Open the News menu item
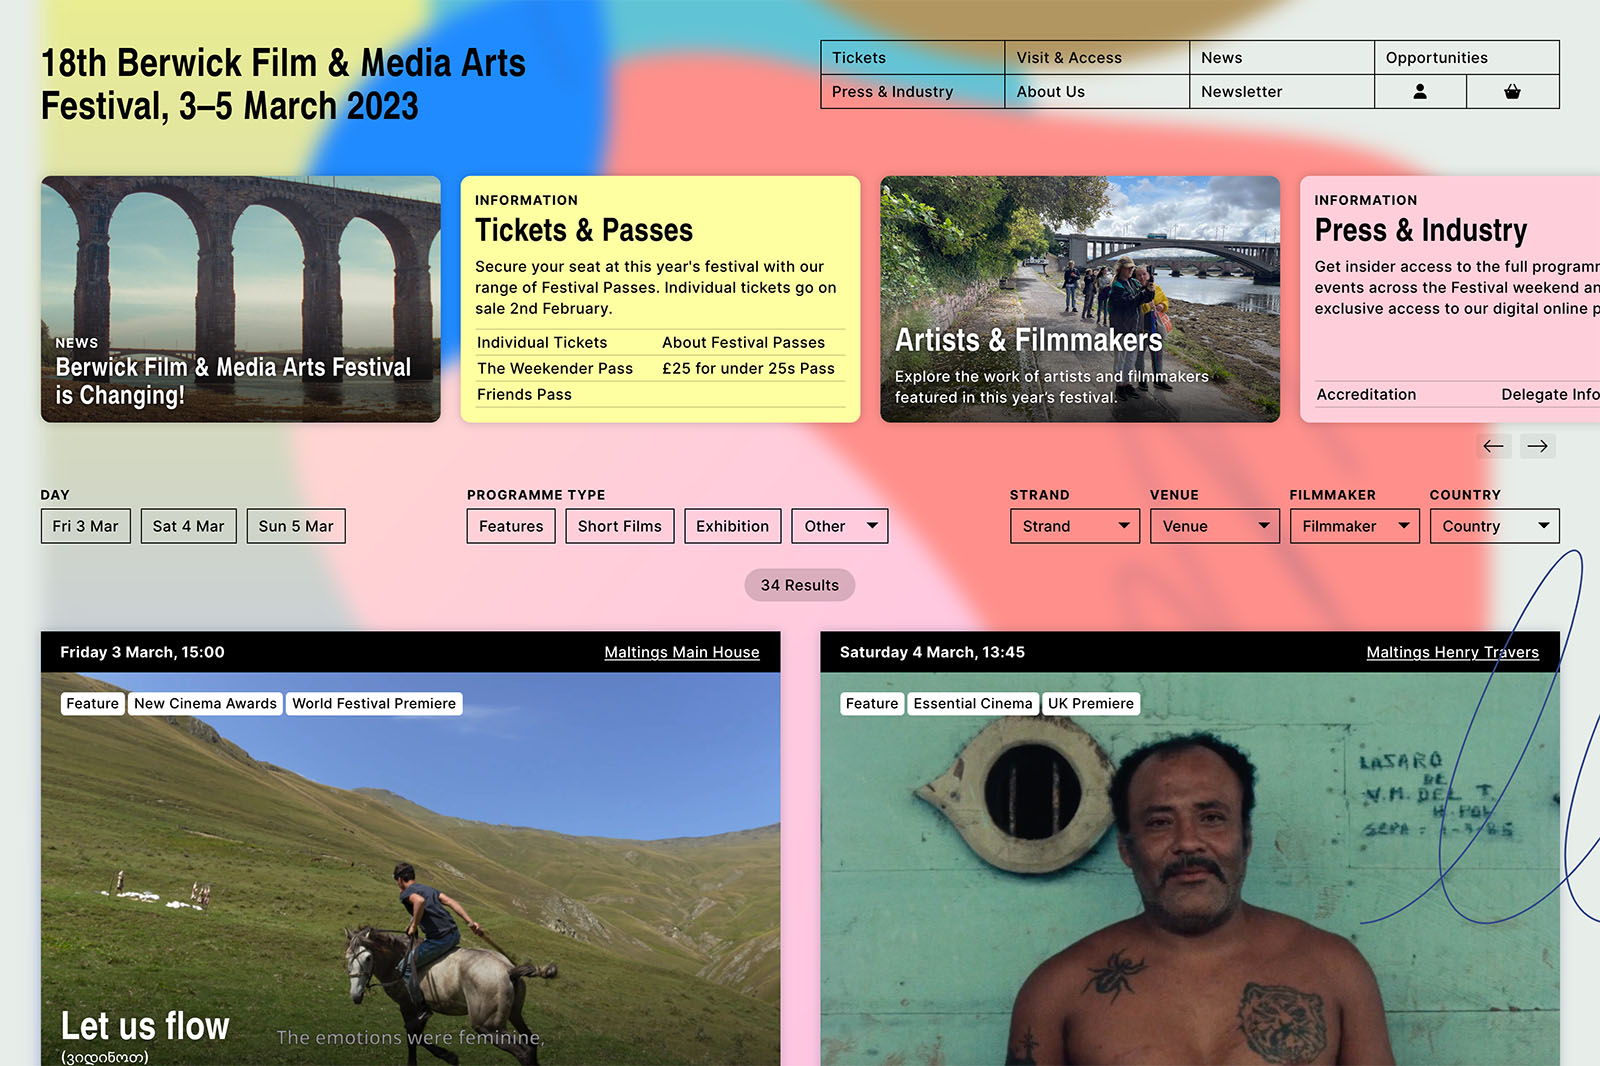Image resolution: width=1600 pixels, height=1066 pixels. coord(1282,58)
